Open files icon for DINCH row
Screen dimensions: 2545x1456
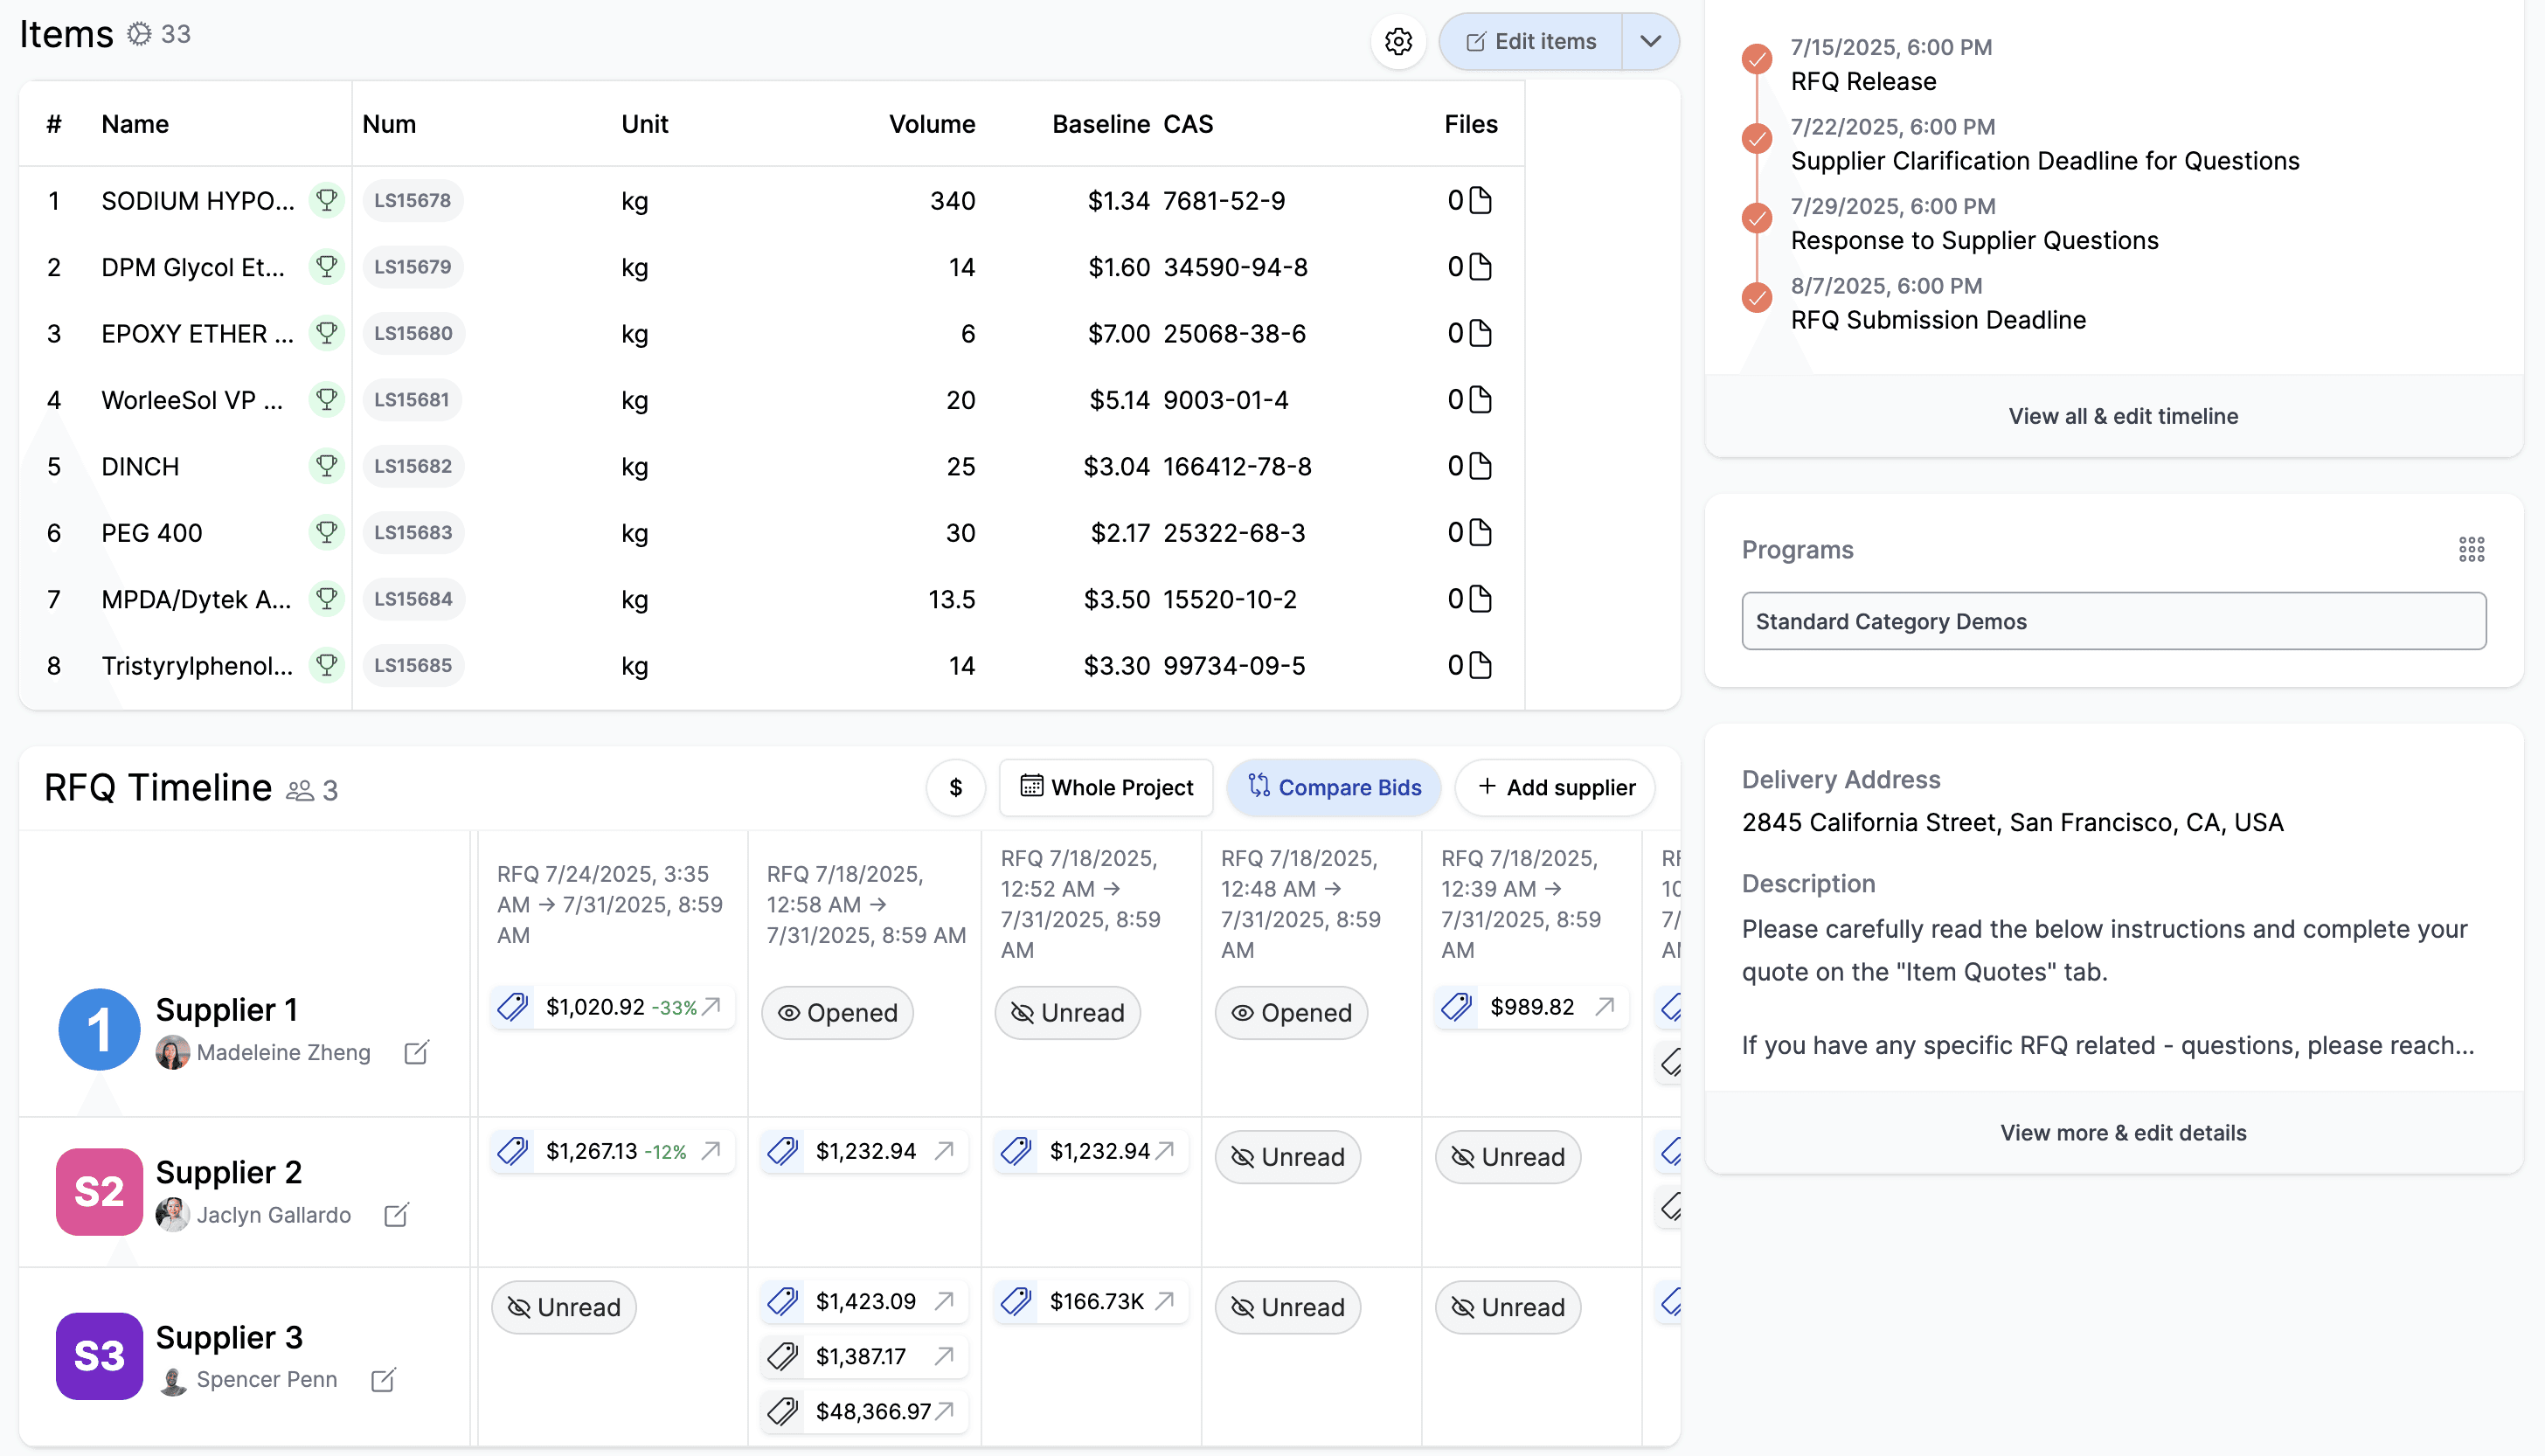[1480, 466]
